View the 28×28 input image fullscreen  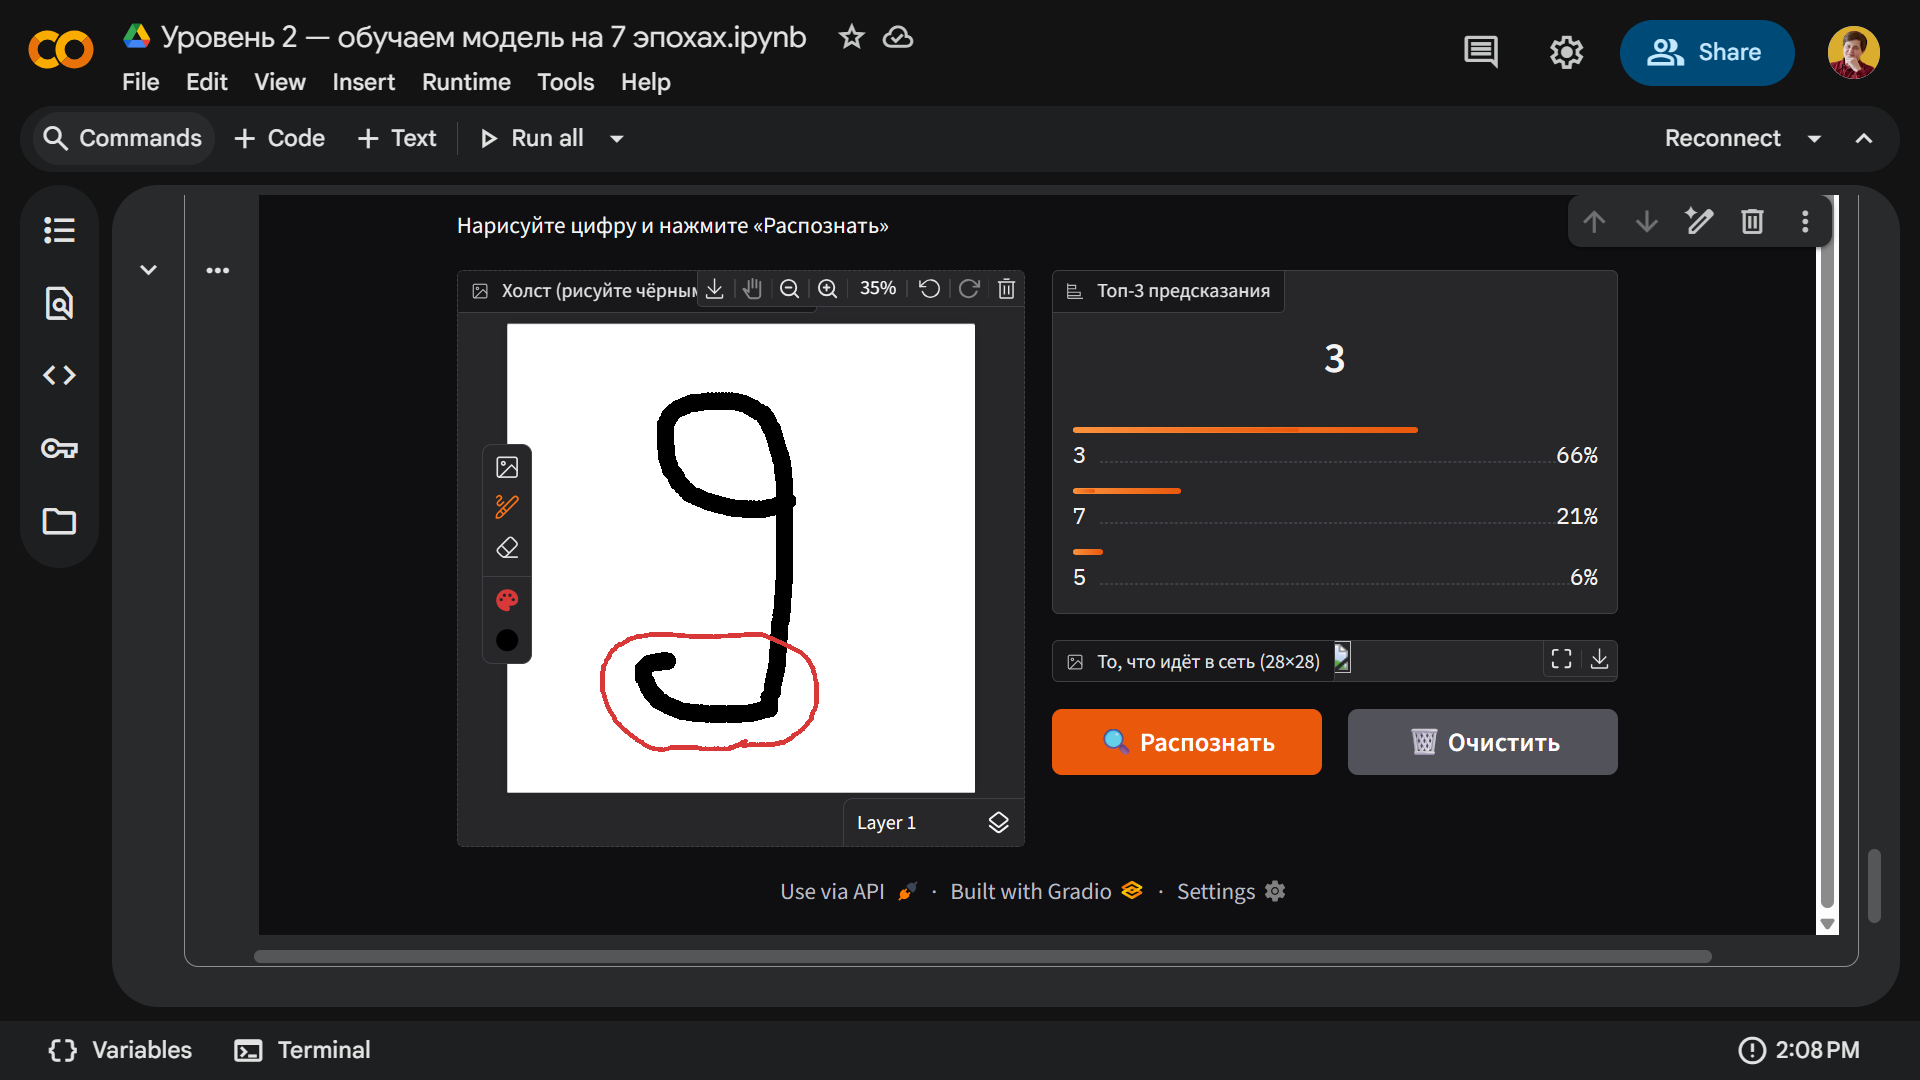coord(1560,658)
